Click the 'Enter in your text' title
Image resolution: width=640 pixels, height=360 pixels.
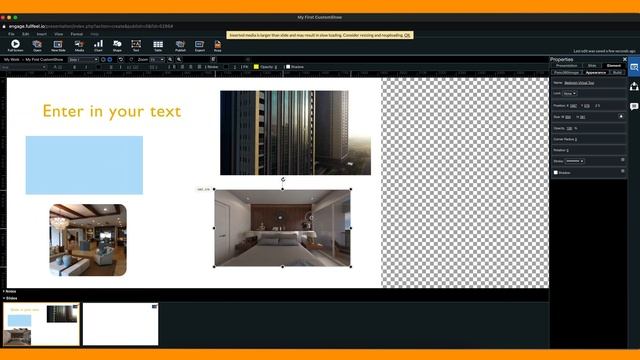tap(112, 111)
